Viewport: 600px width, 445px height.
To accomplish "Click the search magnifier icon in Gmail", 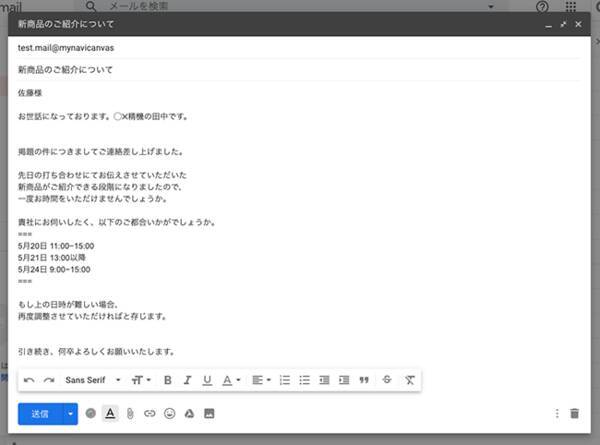I will pos(91,6).
